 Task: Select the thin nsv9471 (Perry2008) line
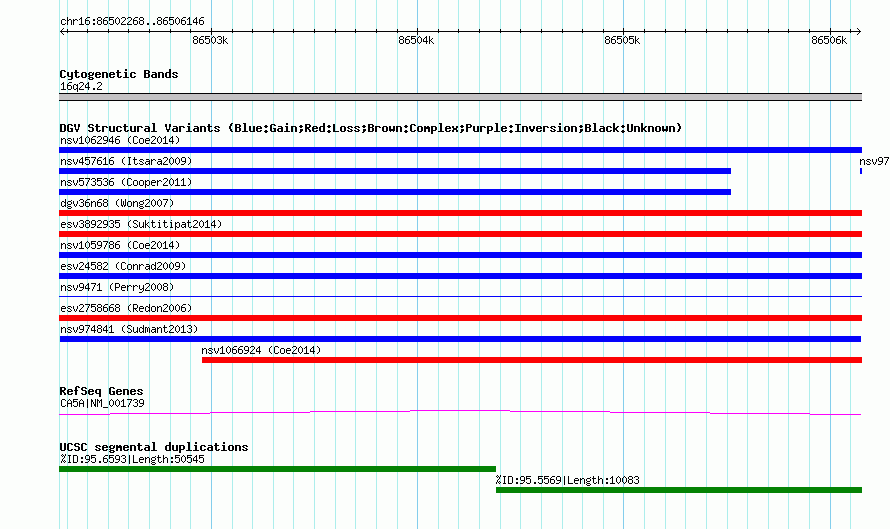click(460, 296)
